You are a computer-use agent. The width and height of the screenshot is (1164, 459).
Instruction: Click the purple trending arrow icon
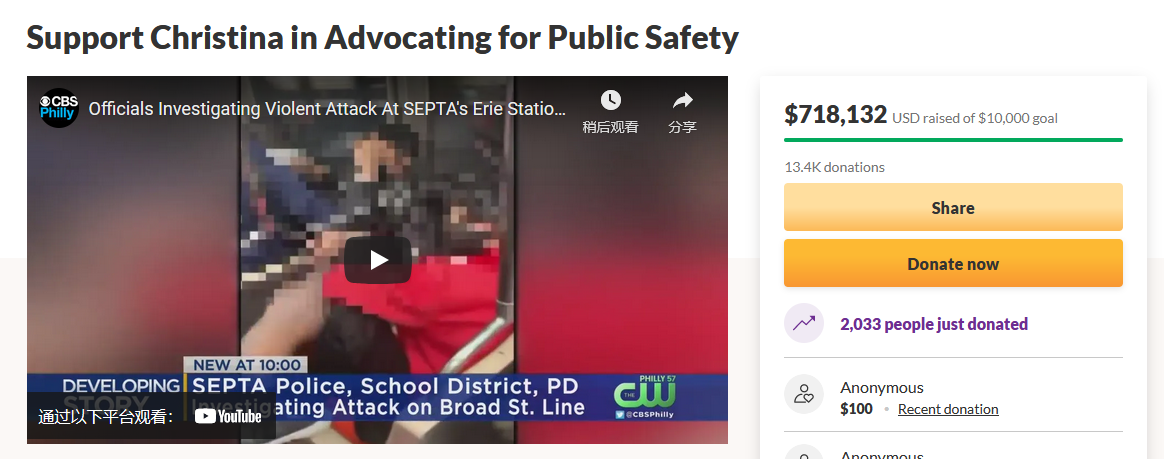point(804,323)
